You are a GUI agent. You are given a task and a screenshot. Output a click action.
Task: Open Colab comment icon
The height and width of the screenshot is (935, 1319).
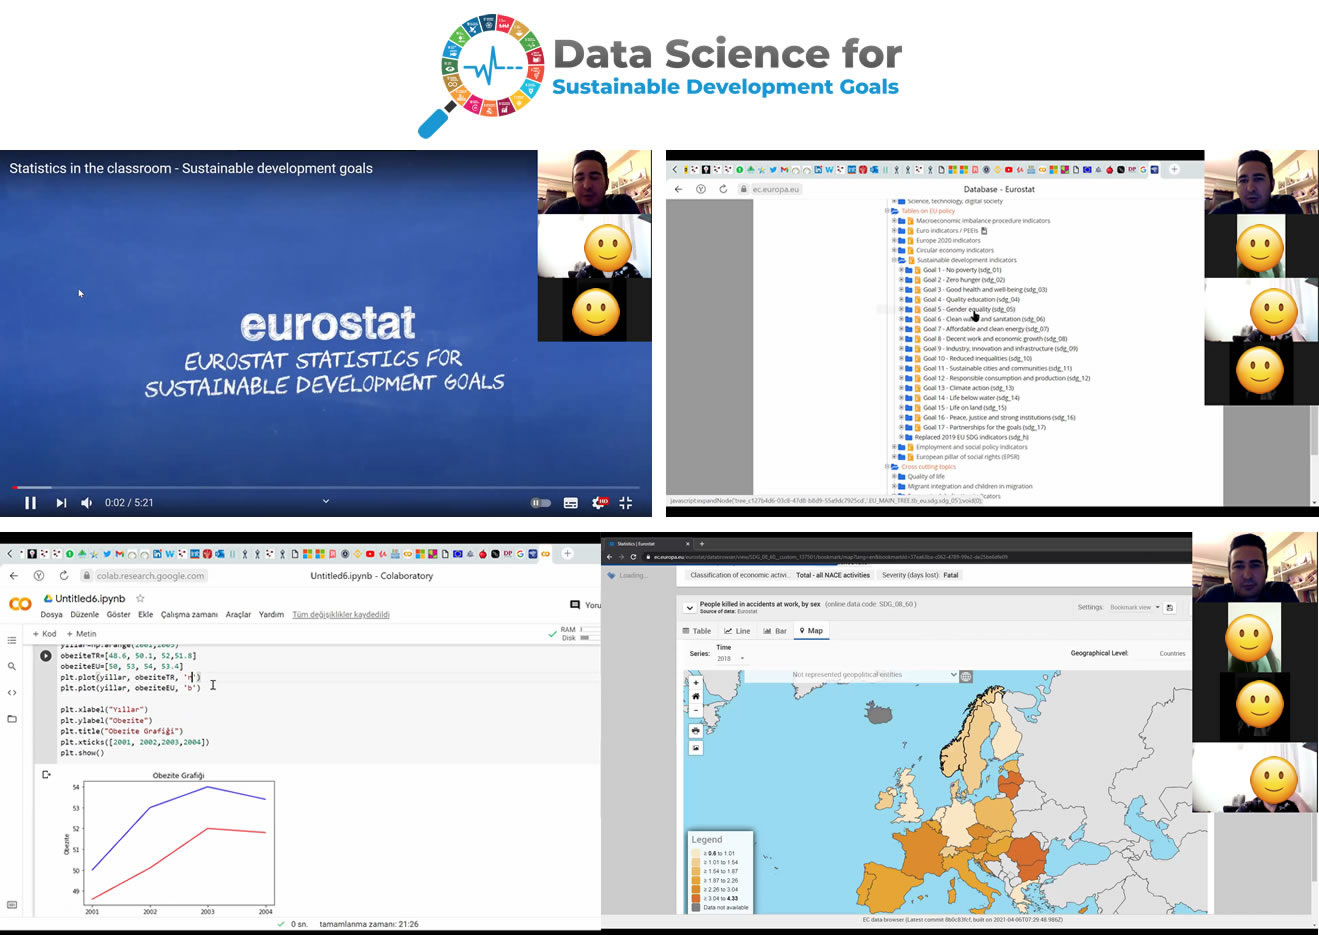pos(574,604)
